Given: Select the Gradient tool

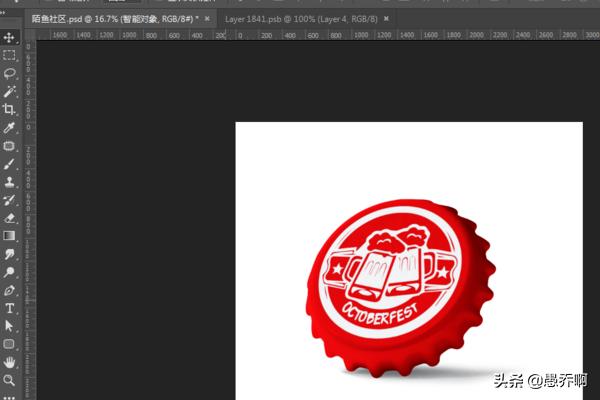Looking at the screenshot, I should (10, 235).
